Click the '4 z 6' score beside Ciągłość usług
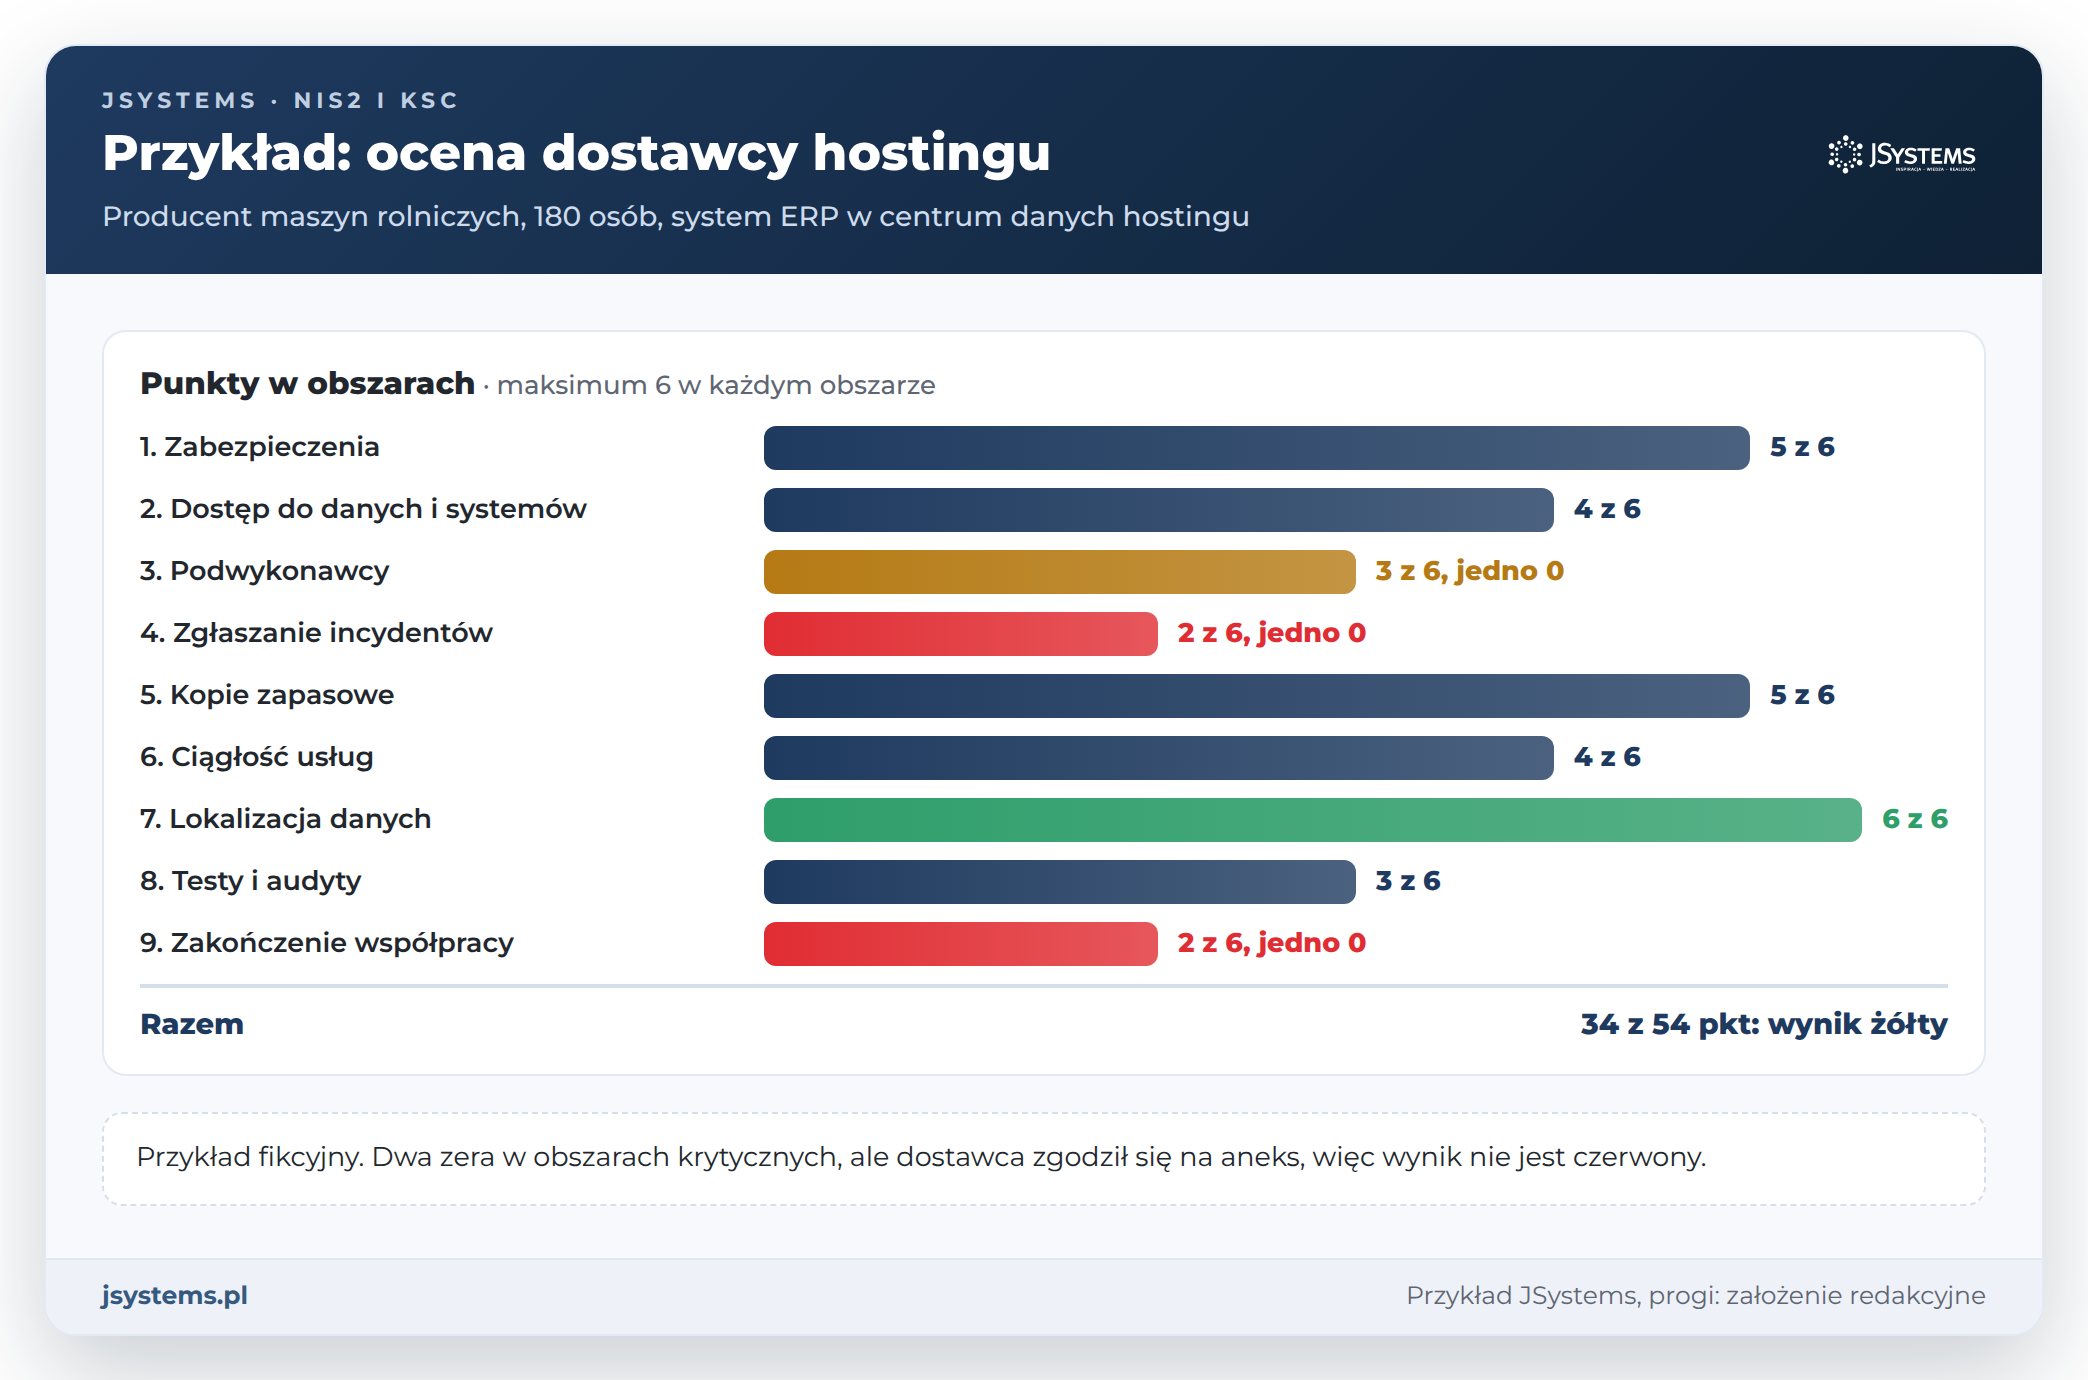 [1607, 757]
